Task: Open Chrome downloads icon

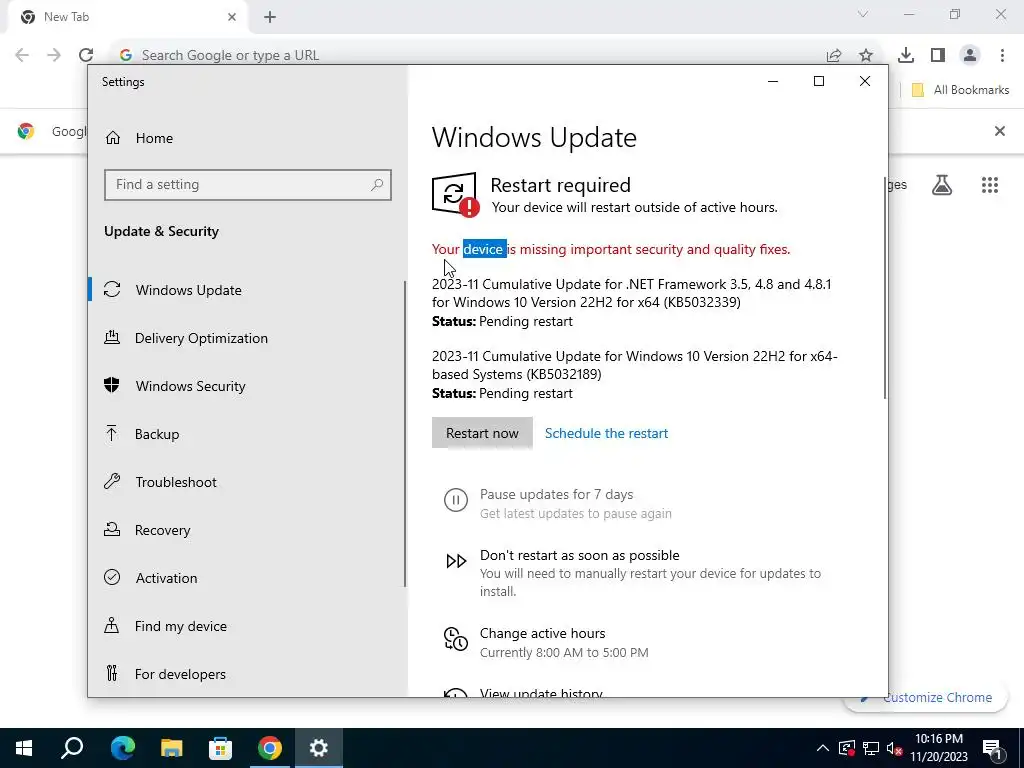Action: coord(906,56)
